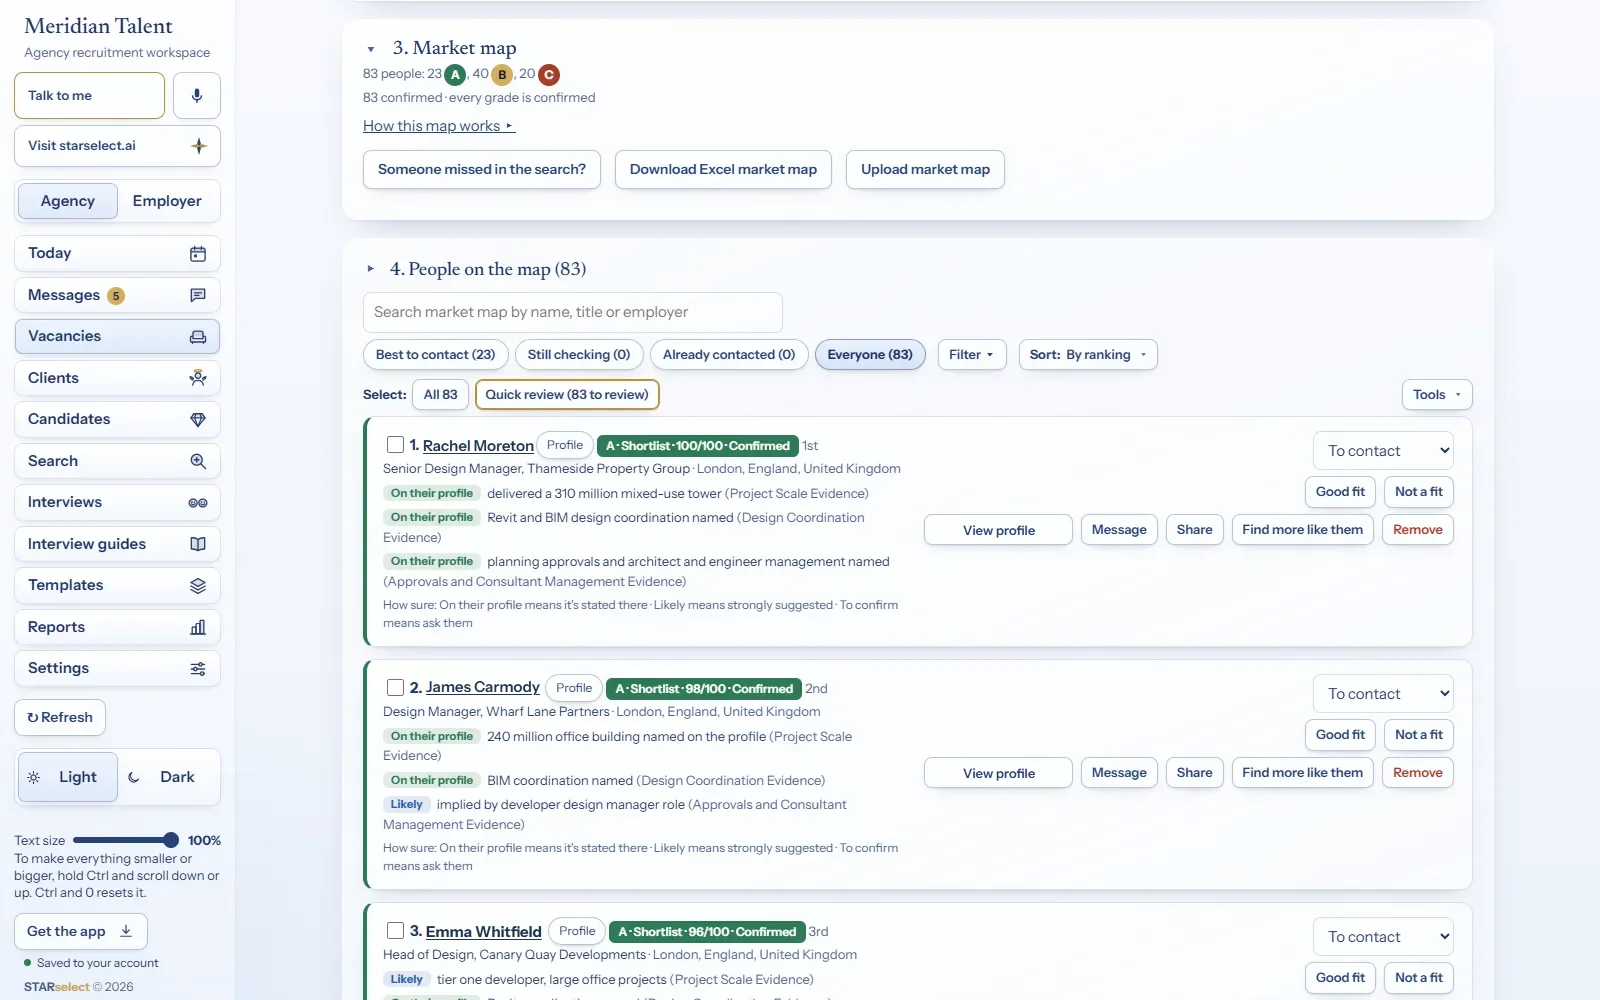Click the sliders icon in the Settings row
The height and width of the screenshot is (1000, 1600).
(x=198, y=669)
